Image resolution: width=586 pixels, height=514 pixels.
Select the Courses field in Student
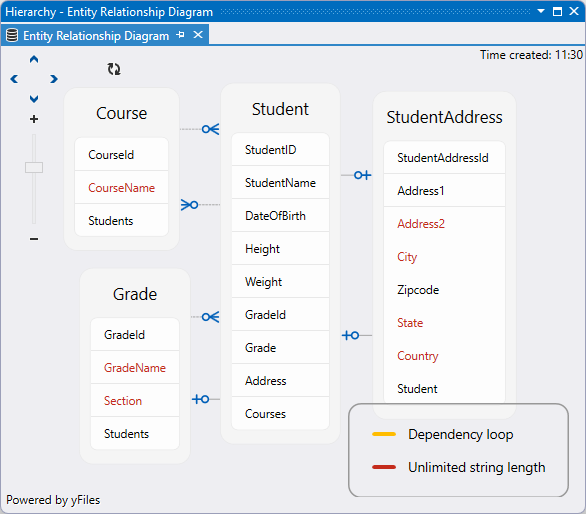click(280, 413)
